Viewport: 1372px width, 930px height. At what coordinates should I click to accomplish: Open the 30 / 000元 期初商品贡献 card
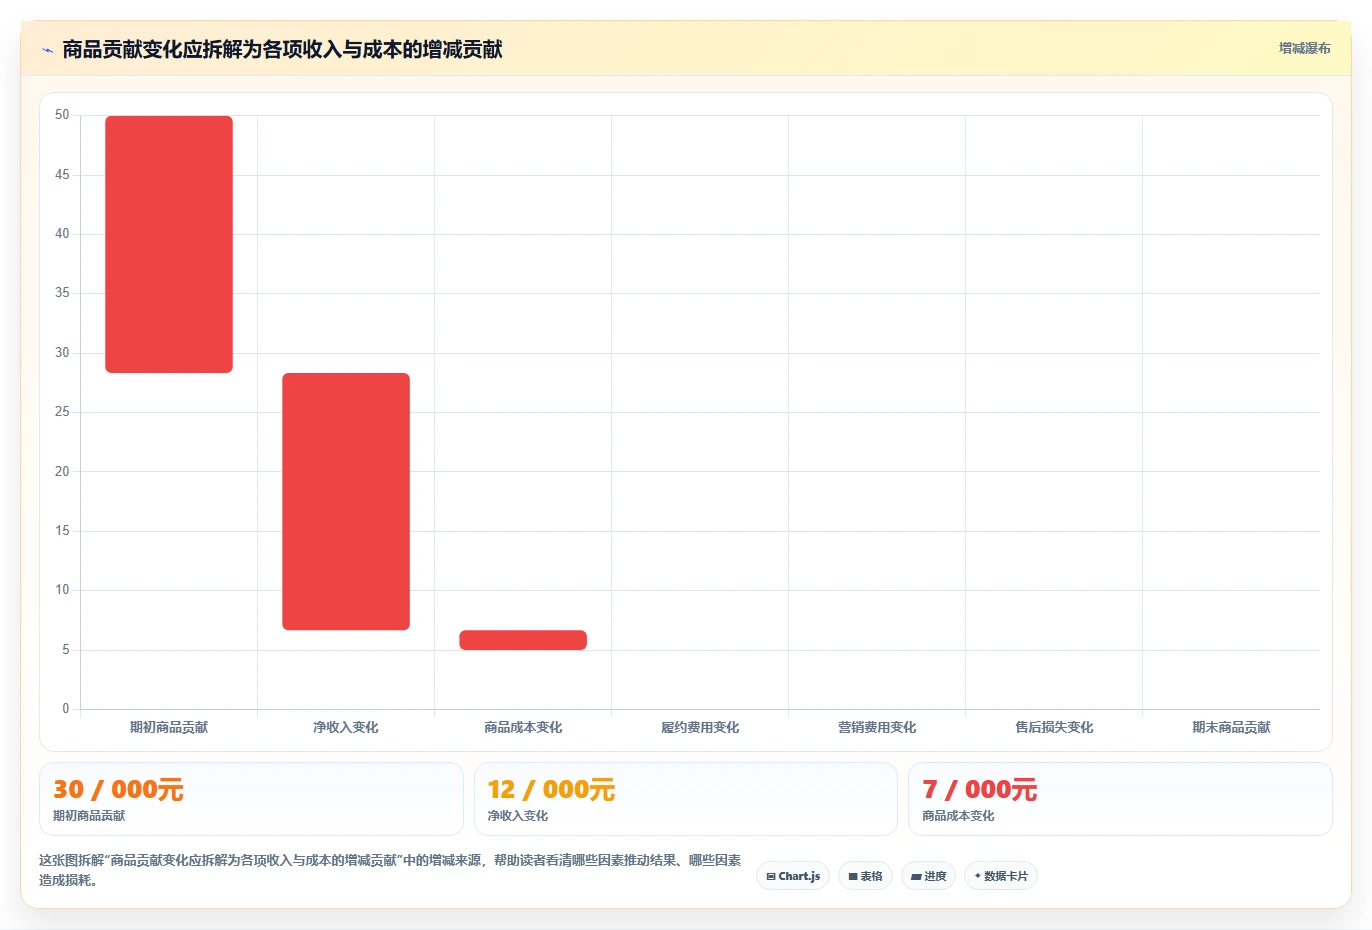point(251,799)
